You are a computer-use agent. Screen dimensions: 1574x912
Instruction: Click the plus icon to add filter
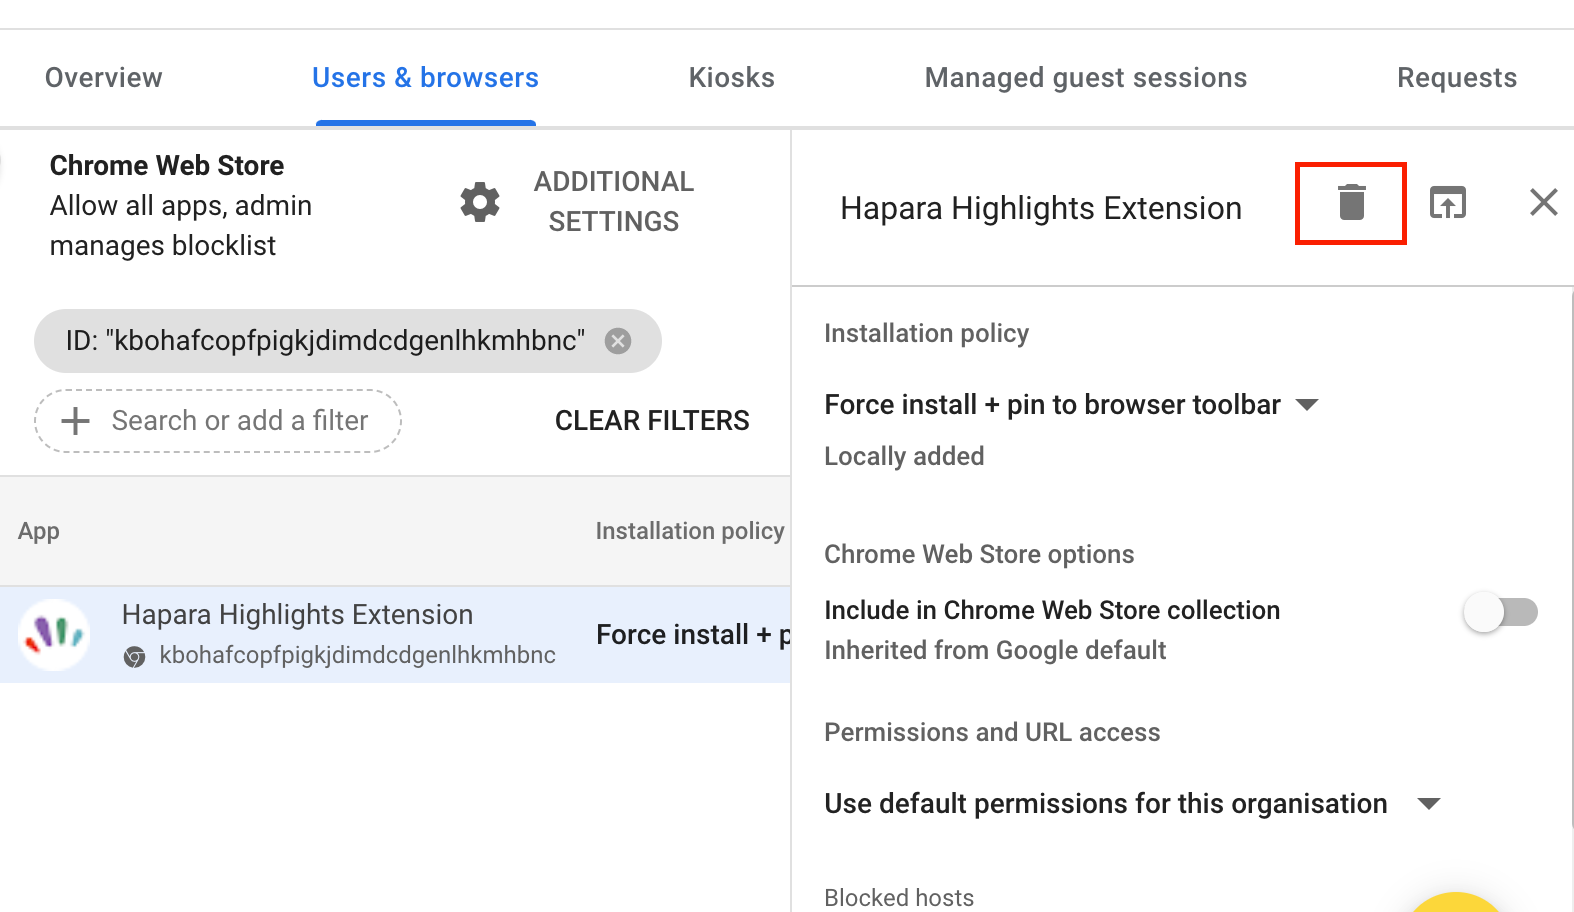coord(76,421)
